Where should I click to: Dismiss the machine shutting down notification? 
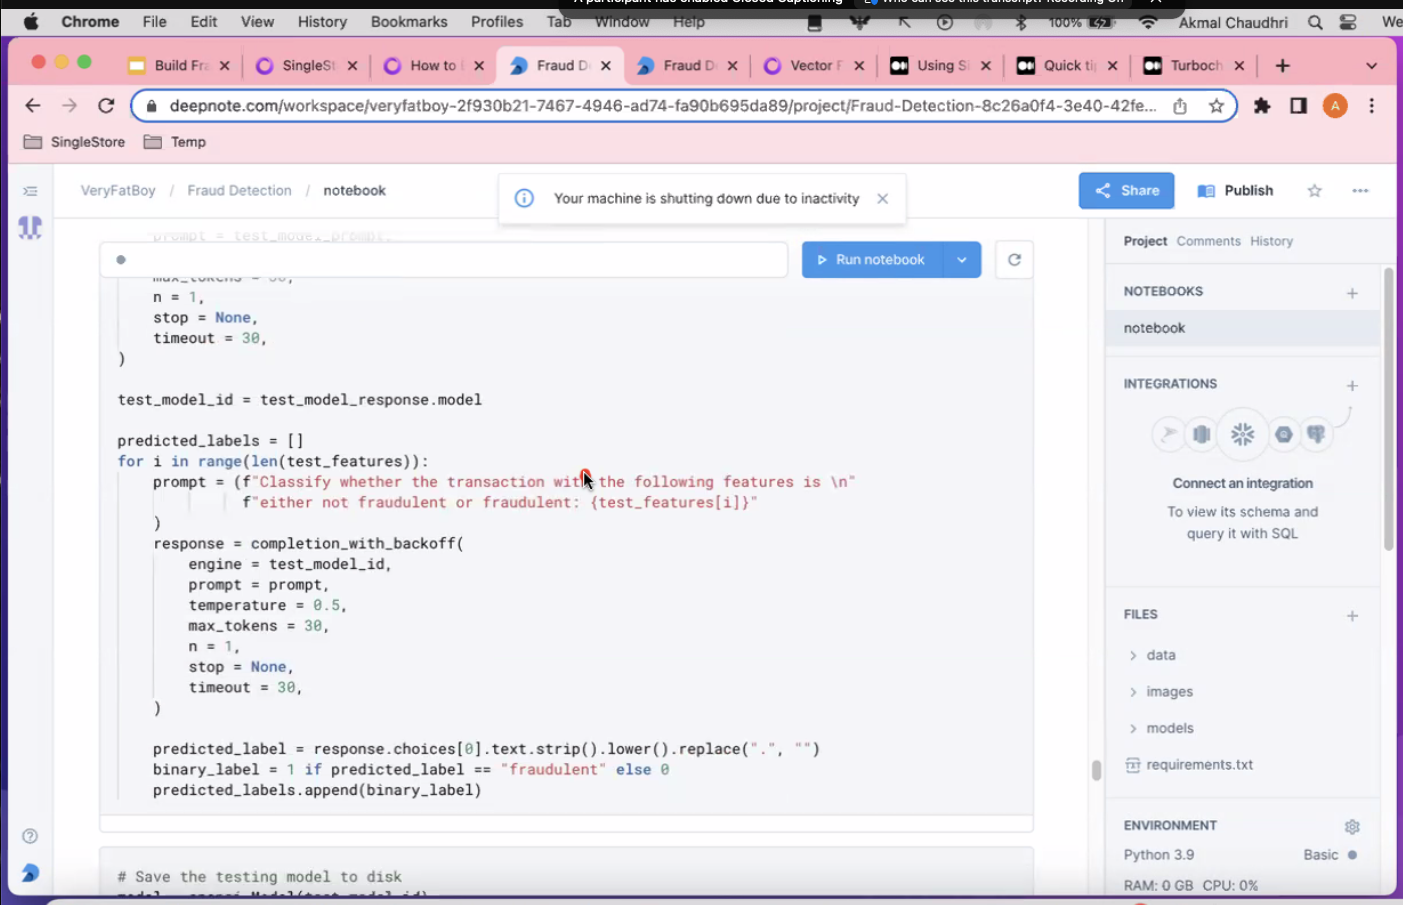[882, 199]
